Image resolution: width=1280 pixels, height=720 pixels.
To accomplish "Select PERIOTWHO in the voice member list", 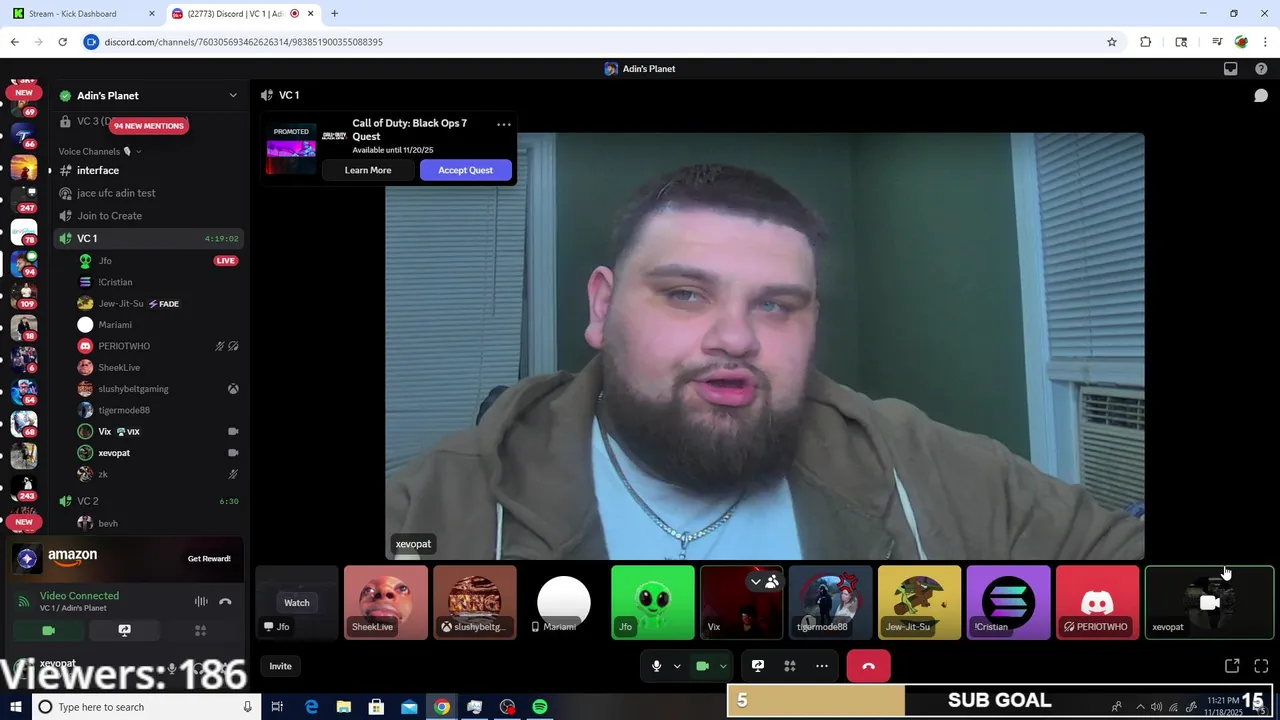I will (158, 346).
